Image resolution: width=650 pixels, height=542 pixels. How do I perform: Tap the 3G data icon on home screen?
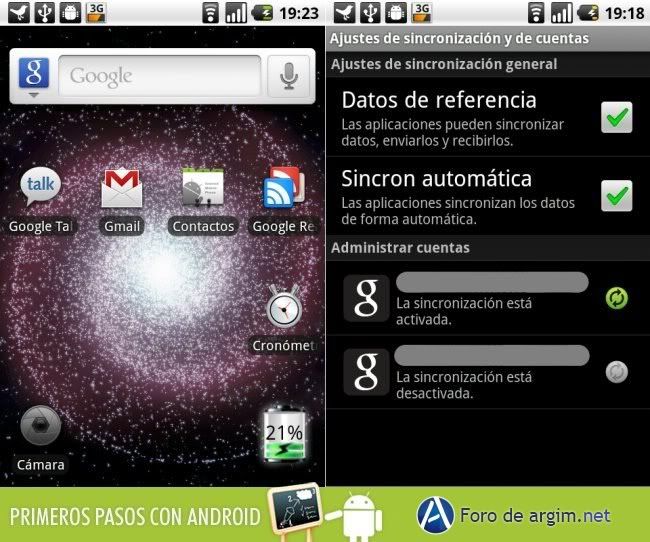[96, 12]
